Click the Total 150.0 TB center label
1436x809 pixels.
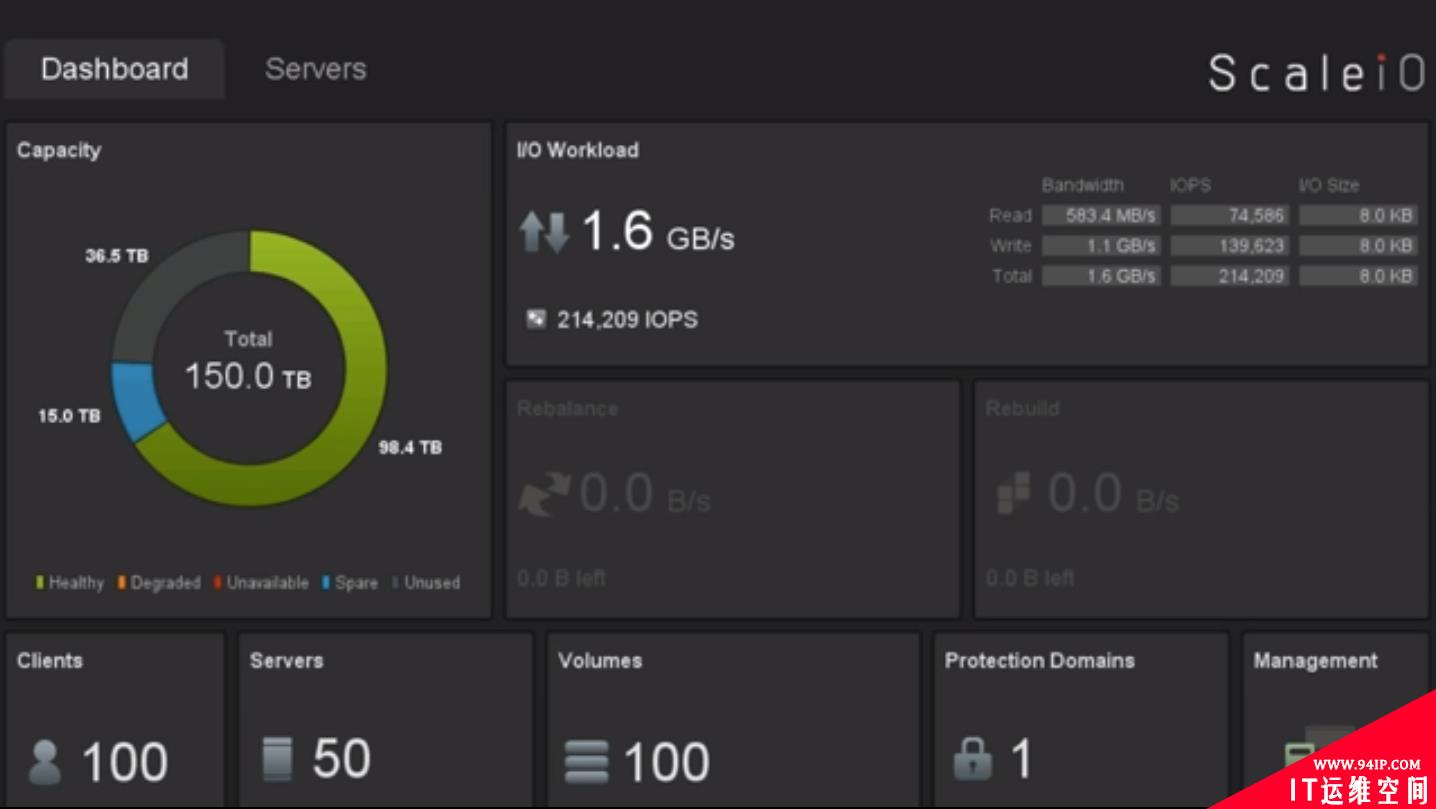click(248, 362)
